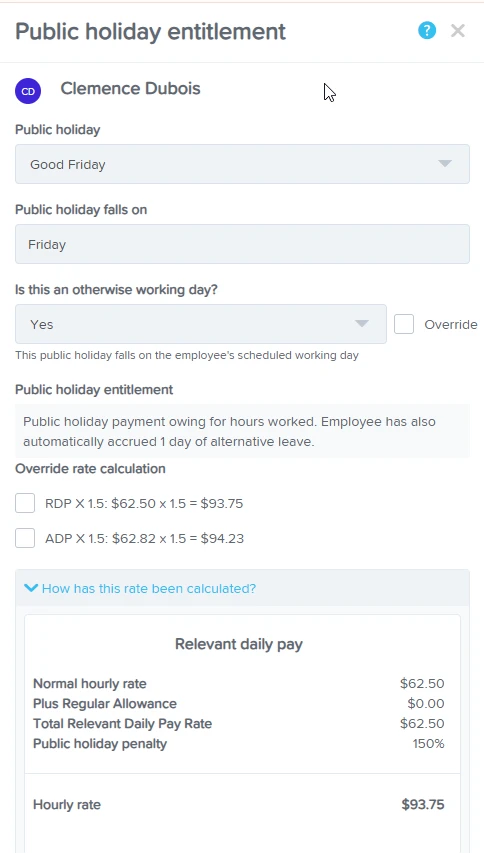Open the Good Friday public holiday dropdown
The width and height of the screenshot is (484, 853).
[x=242, y=164]
